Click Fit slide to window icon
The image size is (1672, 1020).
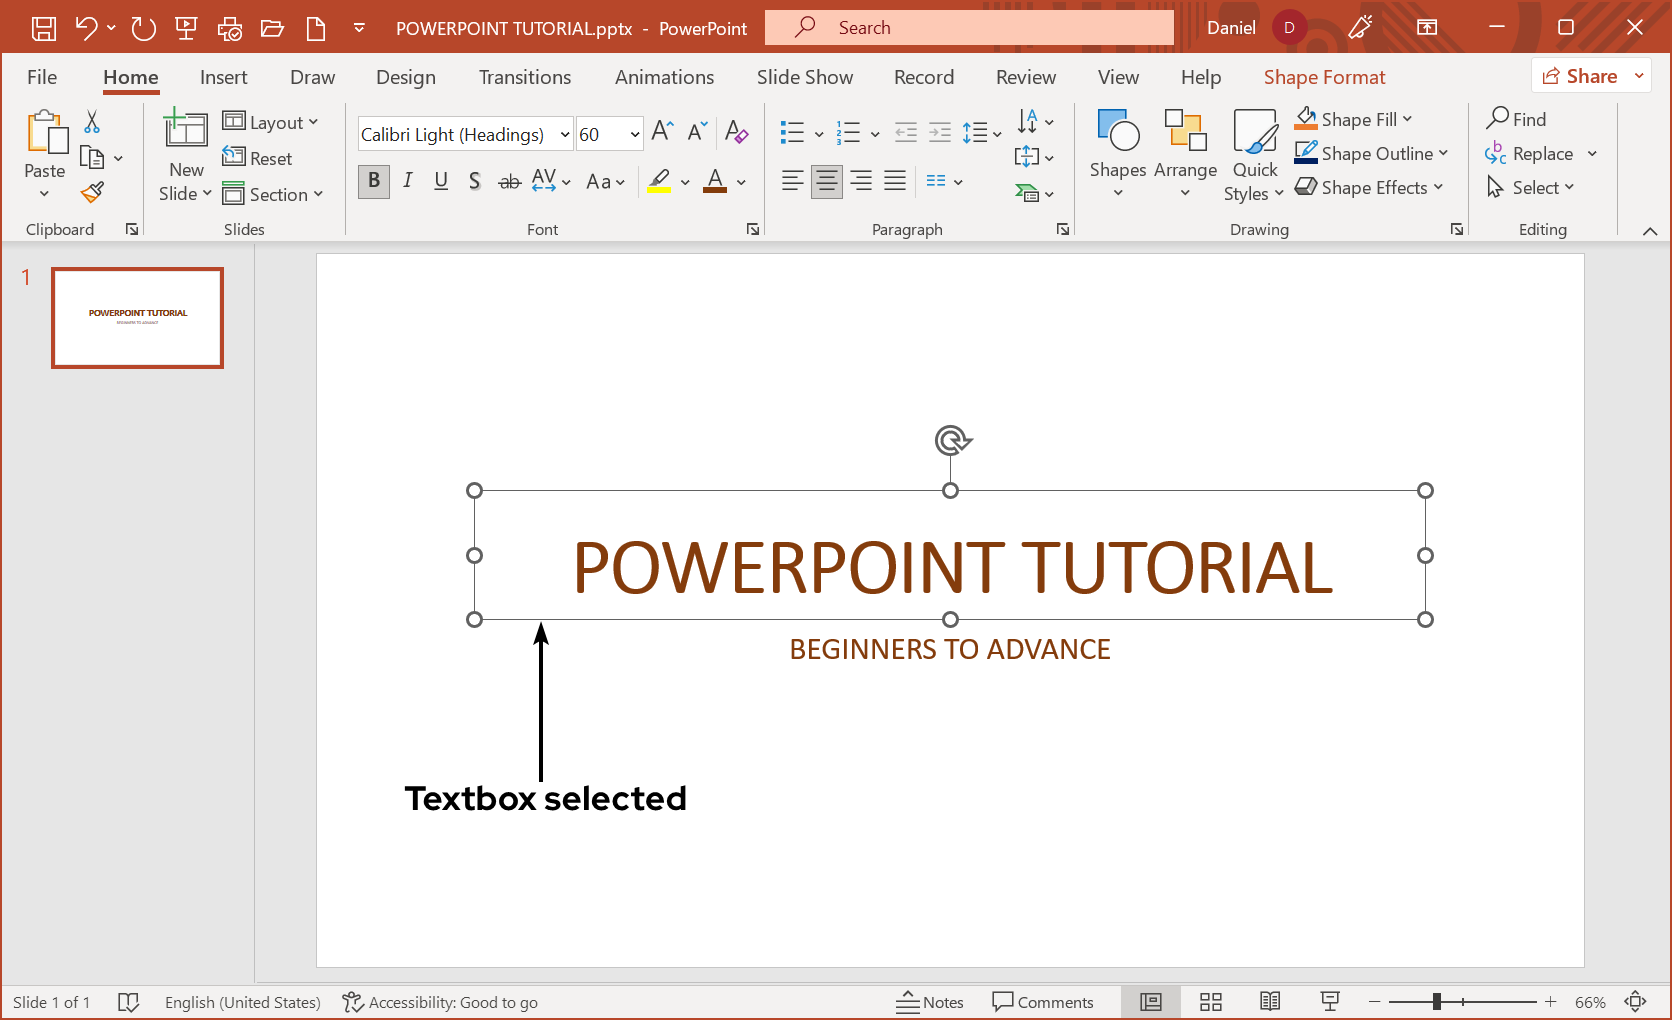pos(1636,1002)
